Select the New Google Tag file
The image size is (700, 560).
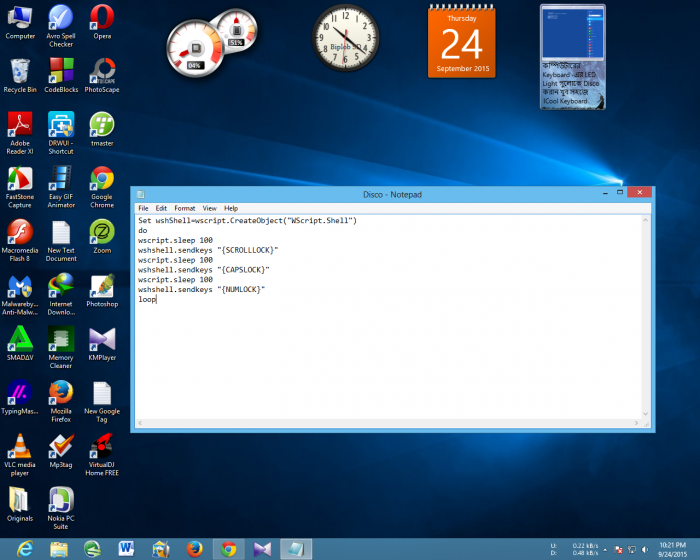pyautogui.click(x=102, y=401)
